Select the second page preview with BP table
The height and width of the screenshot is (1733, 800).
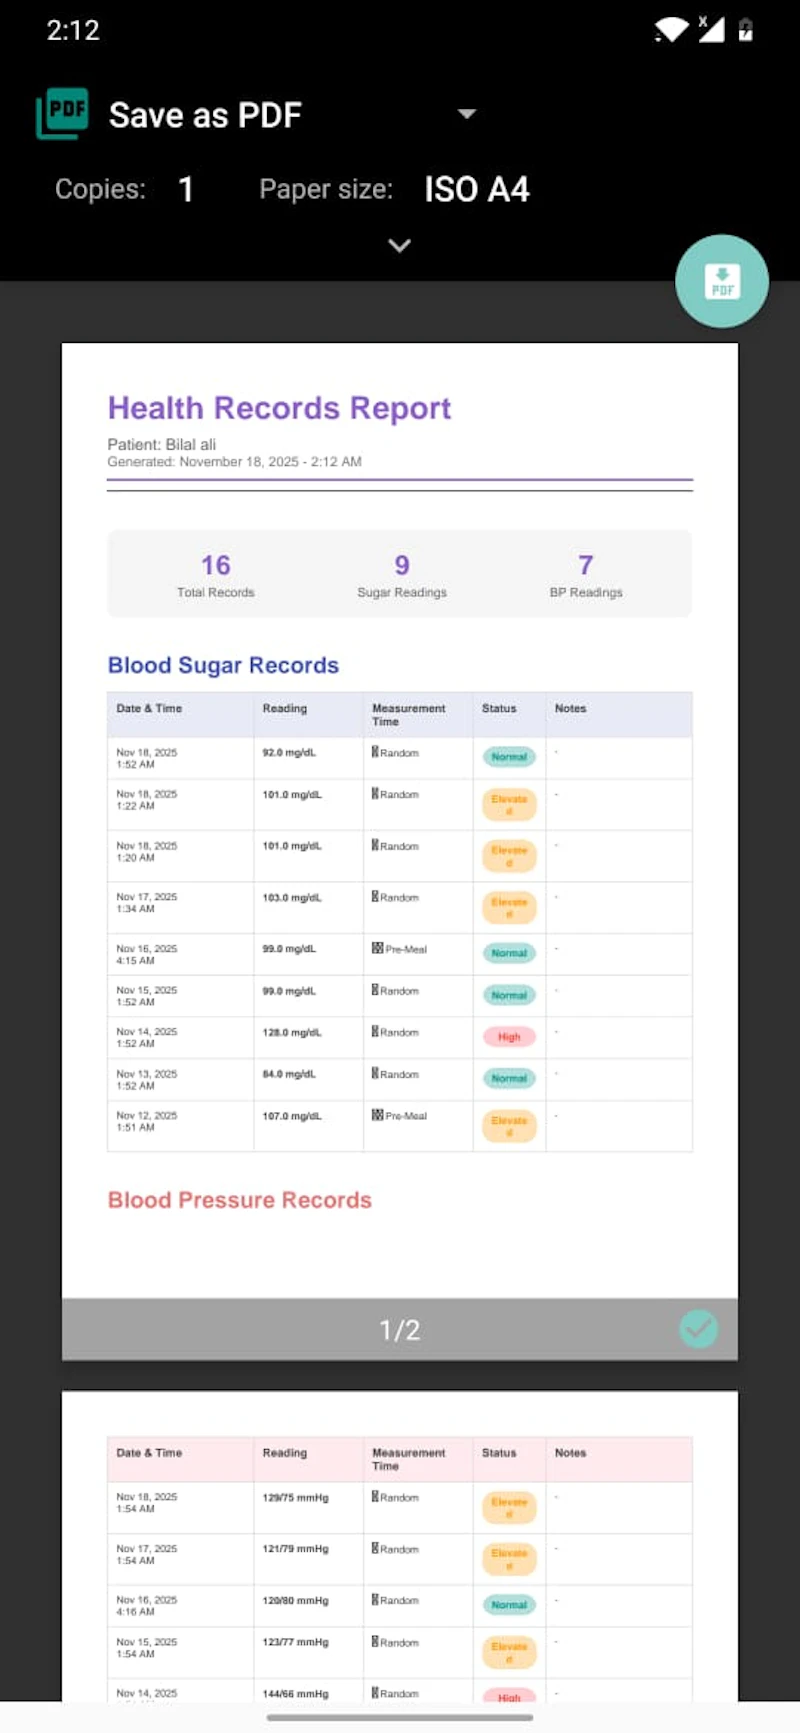point(400,1546)
